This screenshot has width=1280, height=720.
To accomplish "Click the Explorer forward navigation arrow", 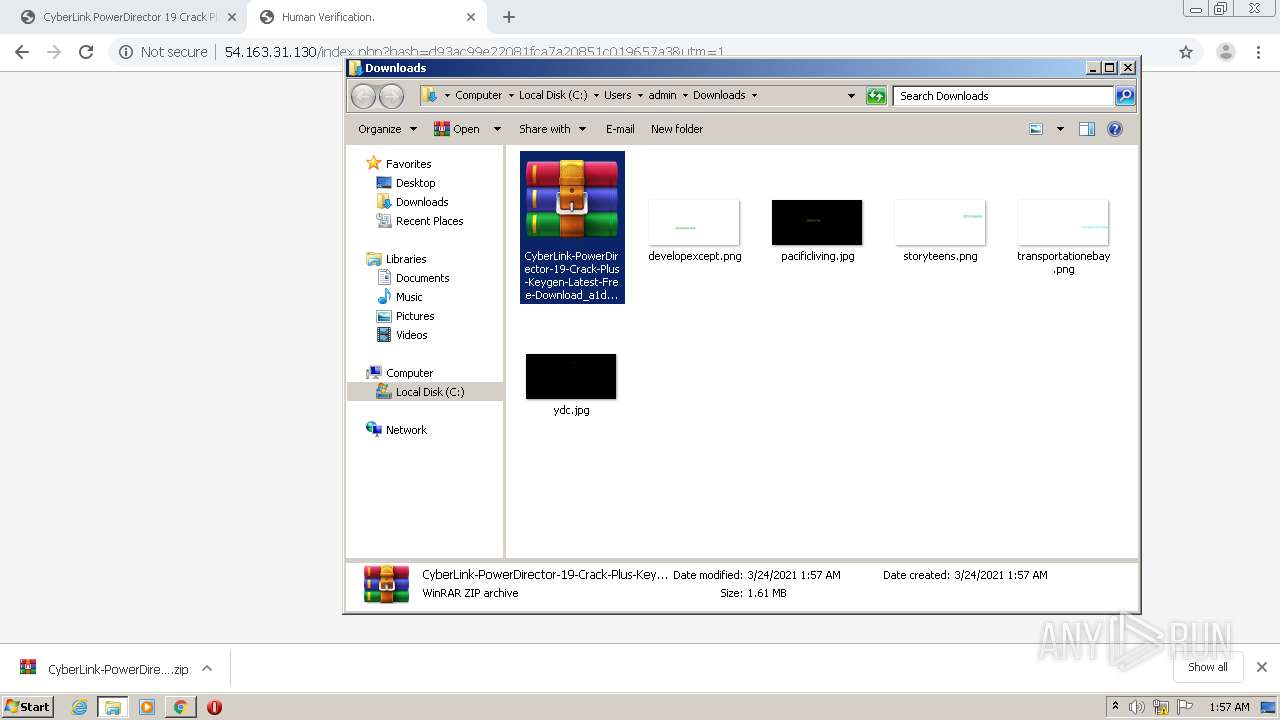I will 391,96.
